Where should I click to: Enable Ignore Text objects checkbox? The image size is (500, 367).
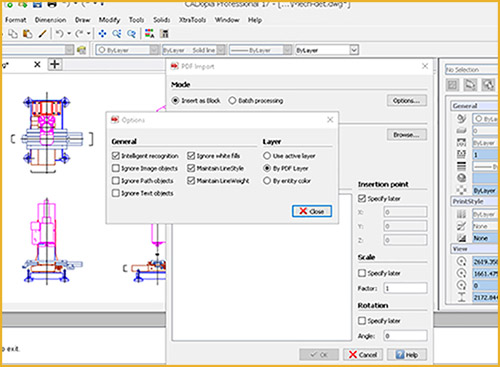(x=116, y=193)
